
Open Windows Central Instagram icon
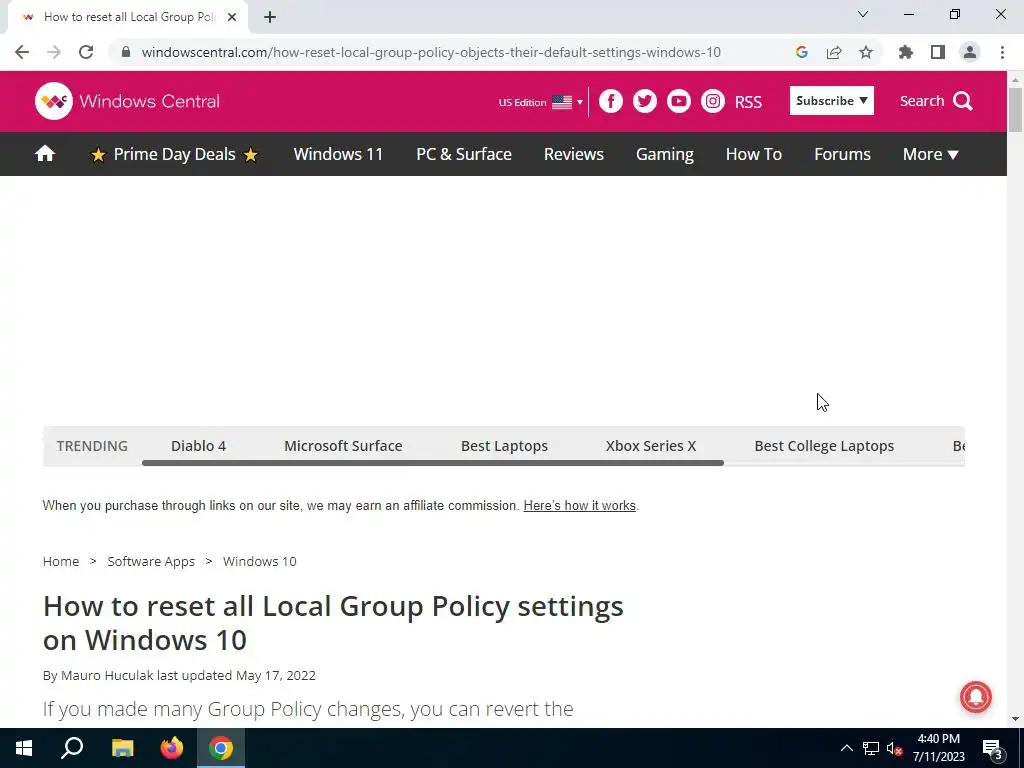[x=712, y=101]
